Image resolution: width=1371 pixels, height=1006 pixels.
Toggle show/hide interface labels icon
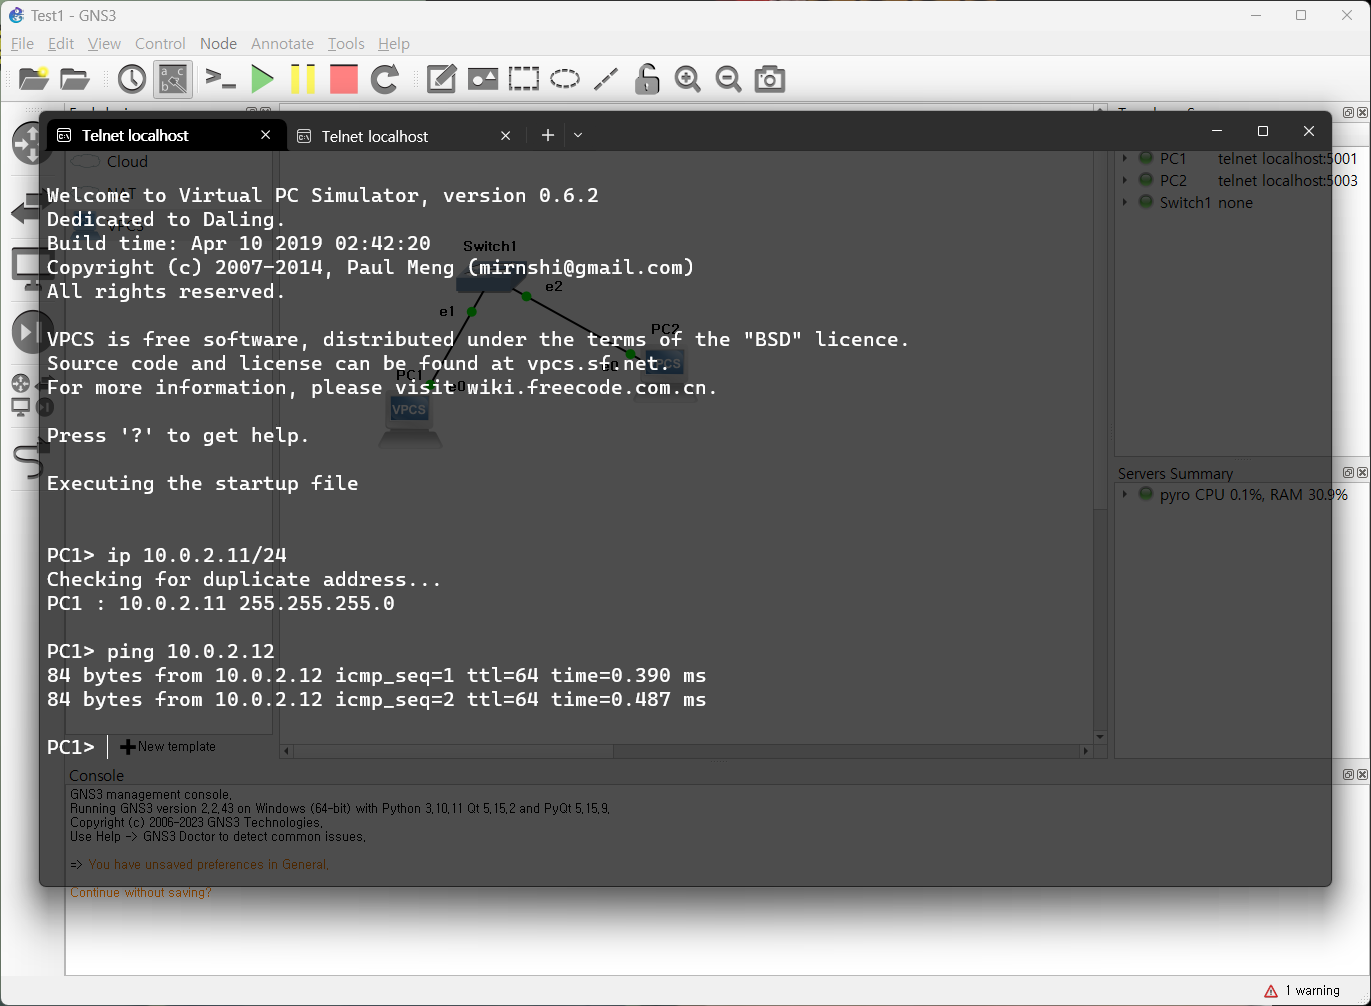pos(173,79)
